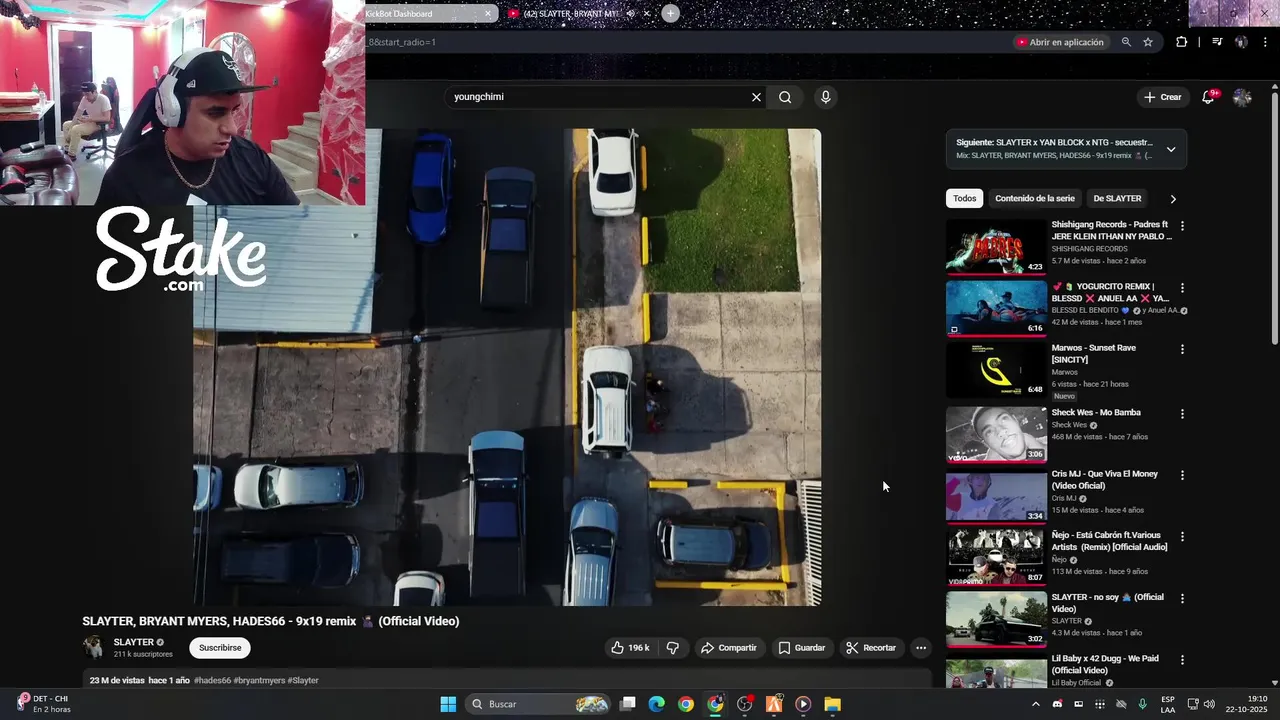Viewport: 1280px width, 720px height.
Task: Open YOGURCITO REMIX video thumbnail
Action: coord(996,308)
